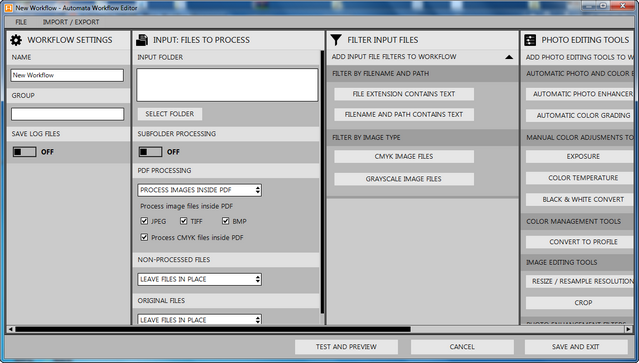Image resolution: width=639 pixels, height=363 pixels.
Task: Open the PDF Processing dropdown
Action: 199,190
